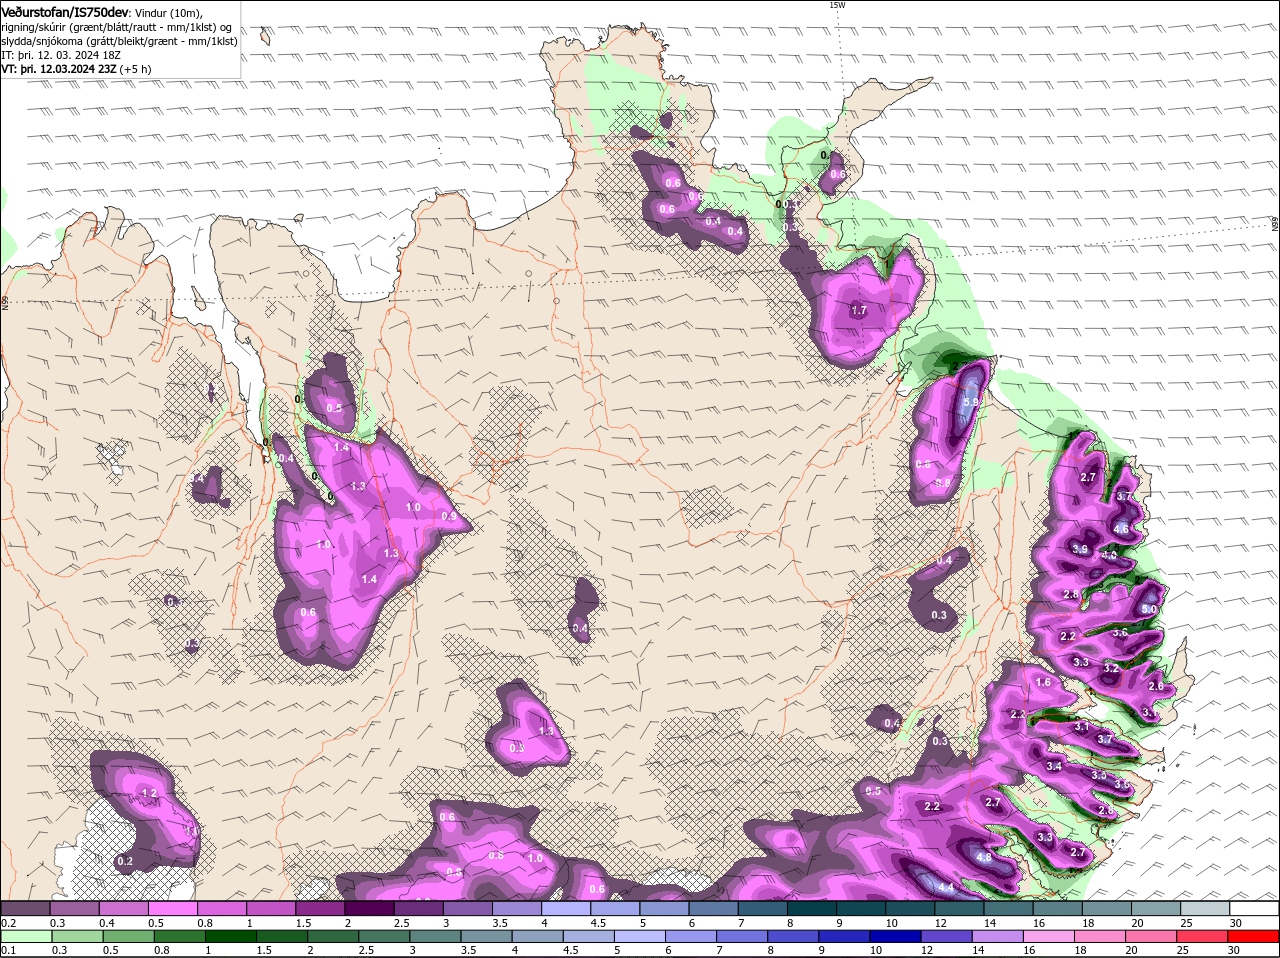Select the darkest purple swatch at 2 on snow scale
The width and height of the screenshot is (1280, 958).
368,909
